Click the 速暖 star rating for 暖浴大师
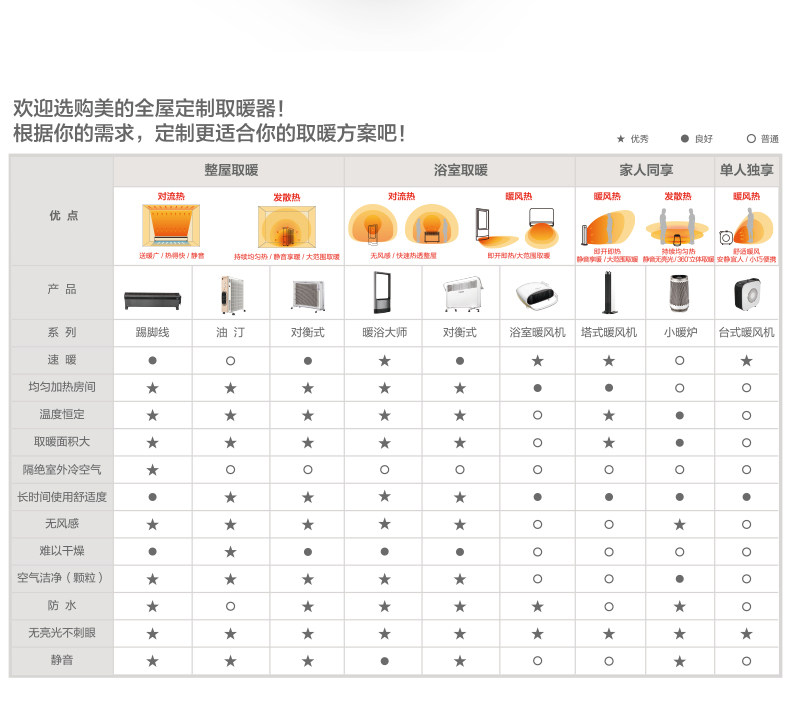Screen dimensions: 790x726 384,361
